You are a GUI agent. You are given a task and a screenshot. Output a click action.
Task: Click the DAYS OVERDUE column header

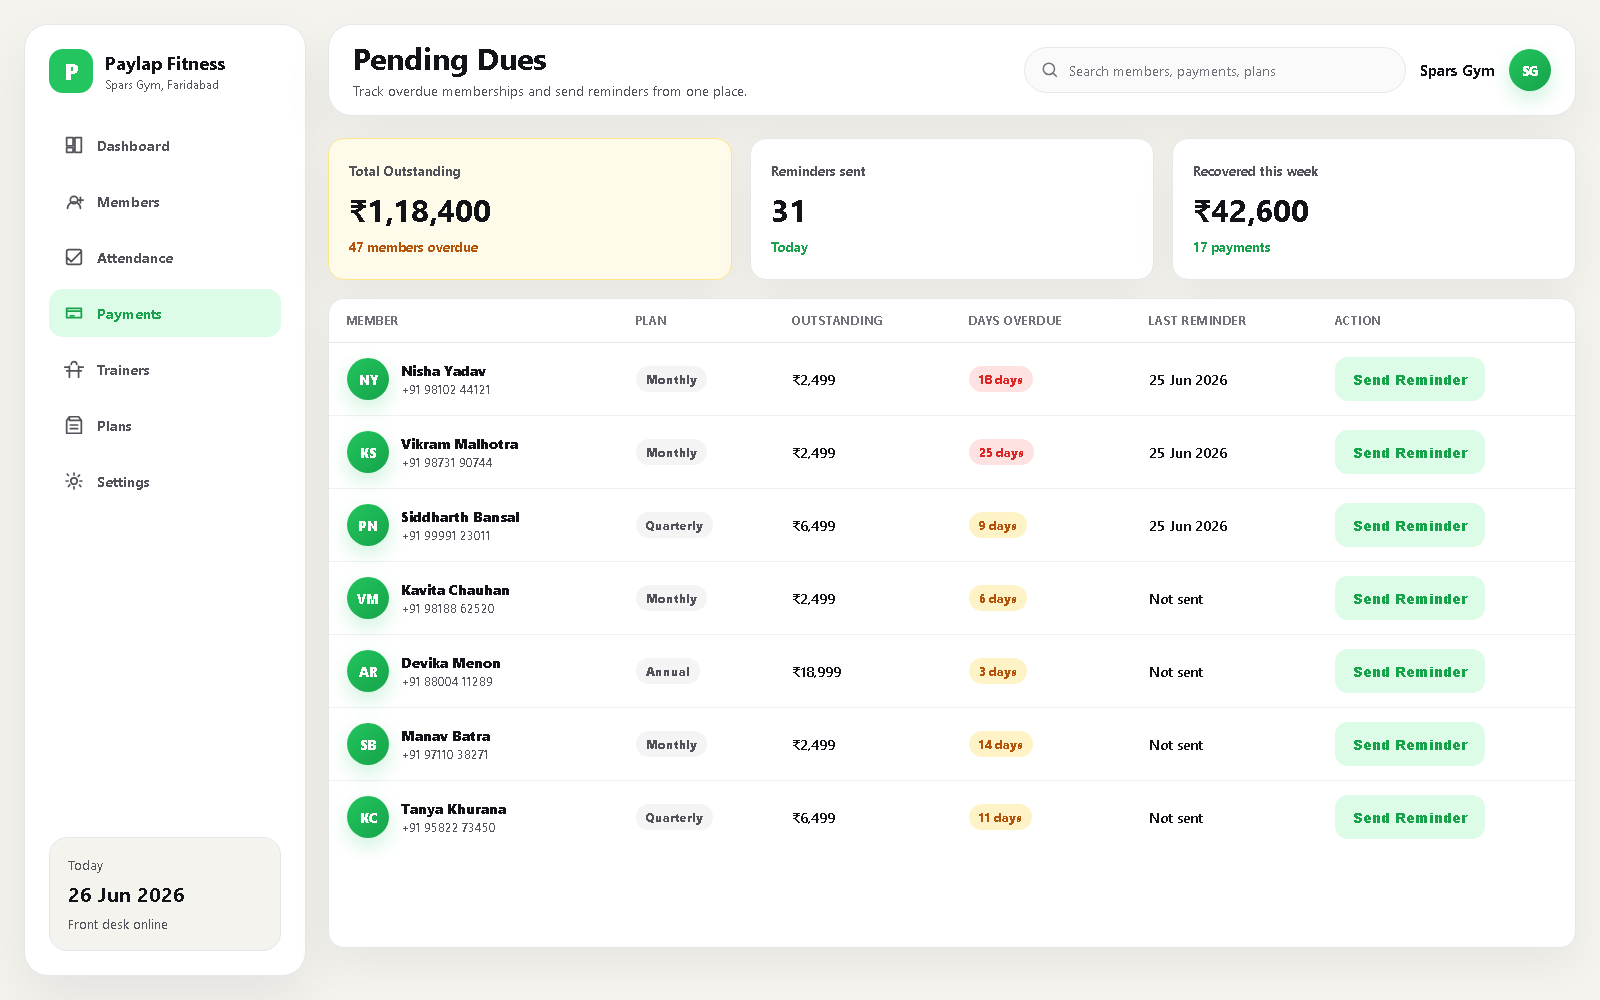pos(1015,320)
